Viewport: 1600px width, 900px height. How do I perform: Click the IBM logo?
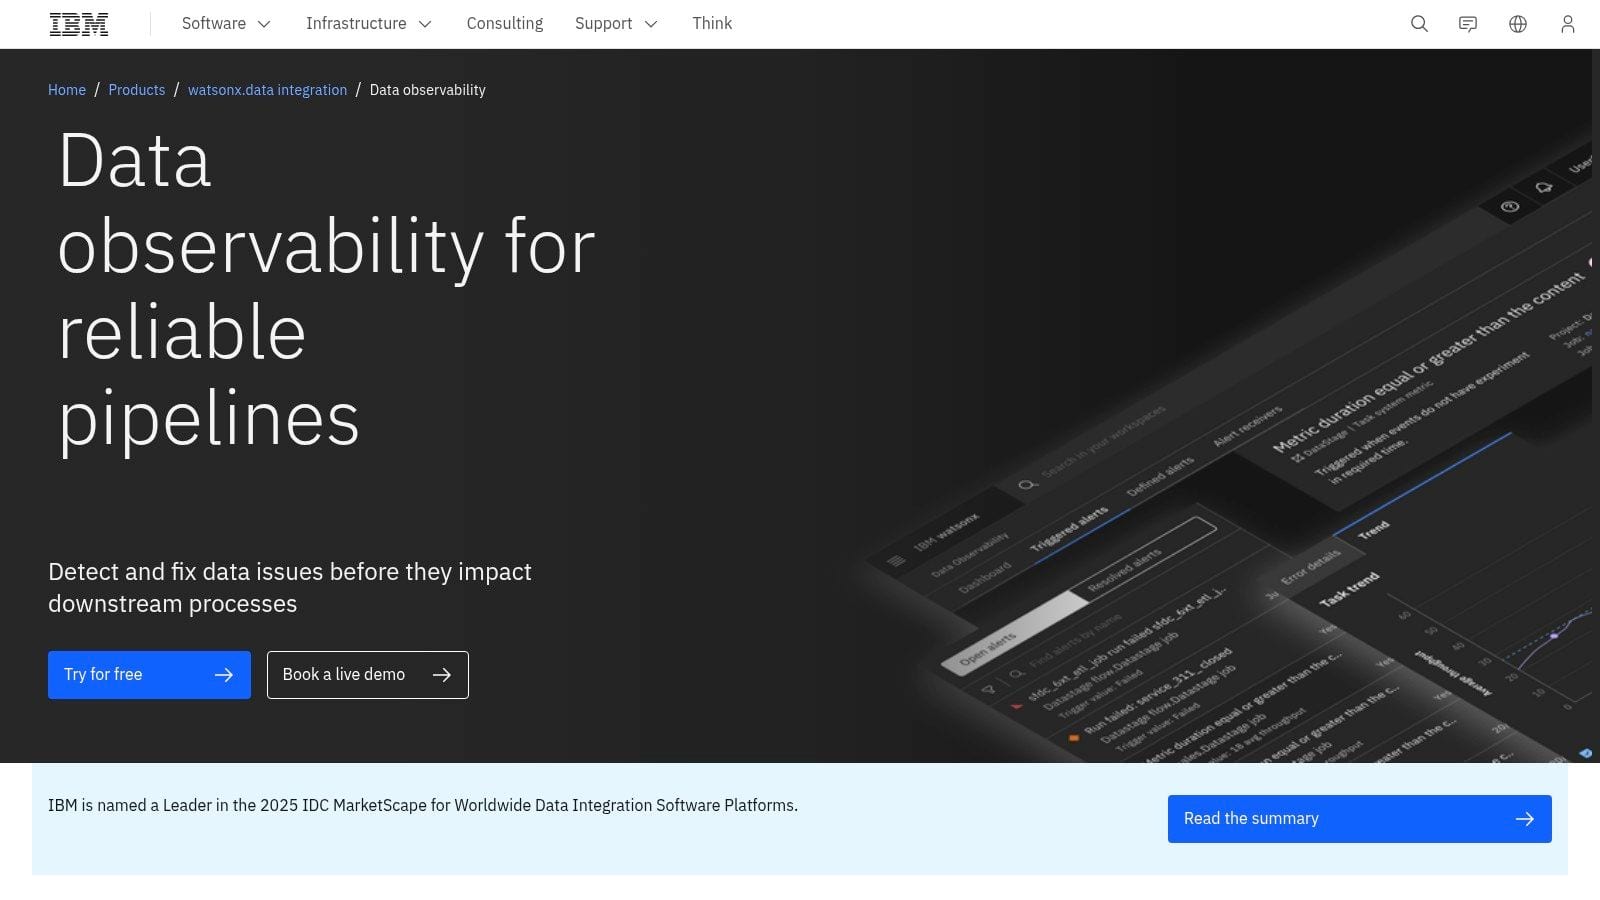pyautogui.click(x=79, y=24)
